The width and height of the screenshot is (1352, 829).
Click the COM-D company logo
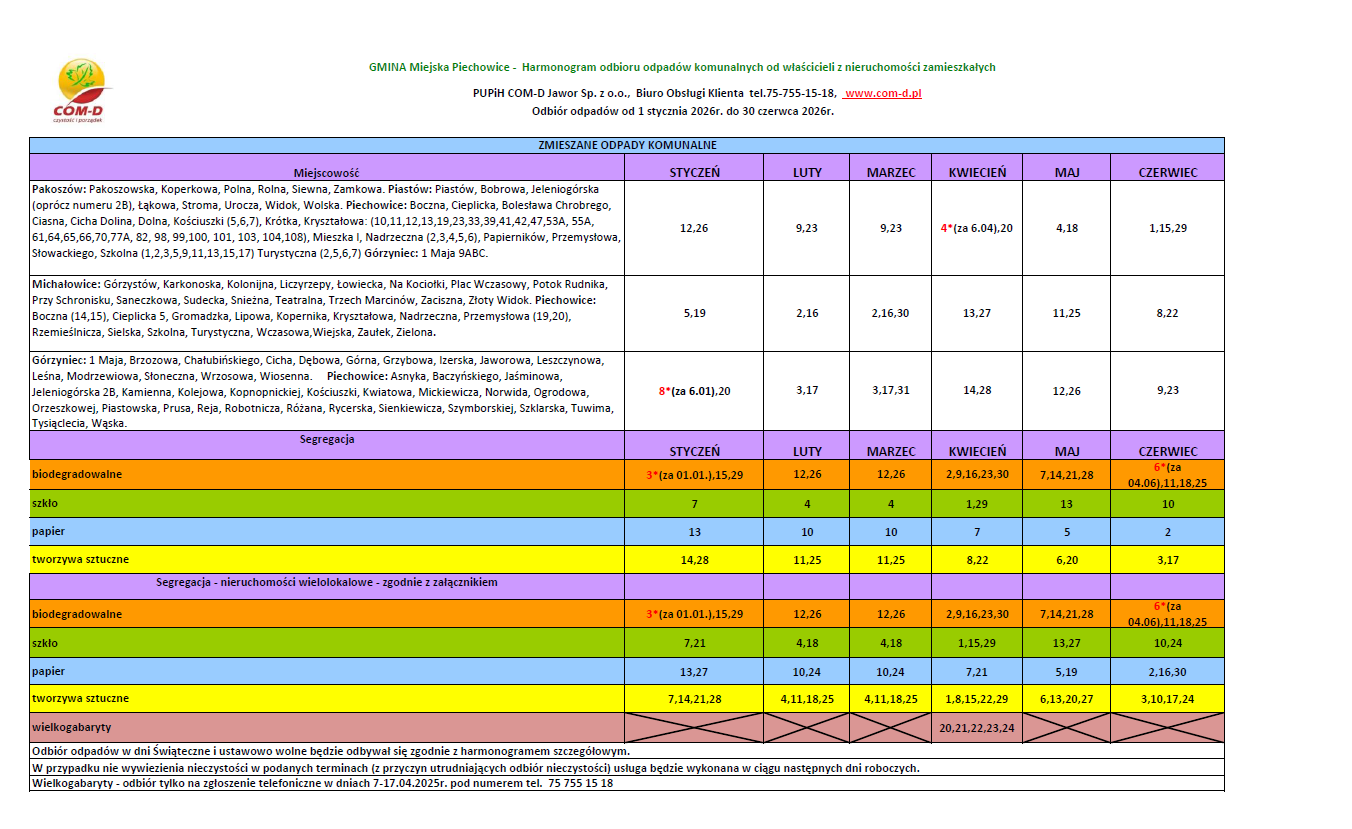81,91
